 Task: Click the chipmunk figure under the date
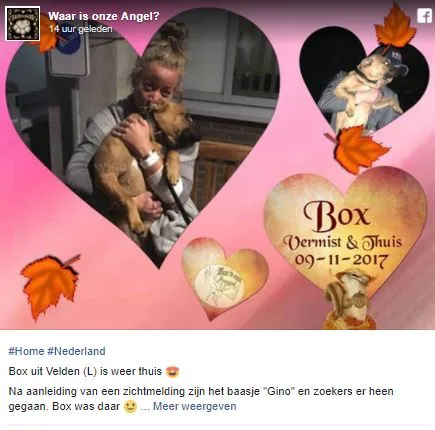[350, 300]
